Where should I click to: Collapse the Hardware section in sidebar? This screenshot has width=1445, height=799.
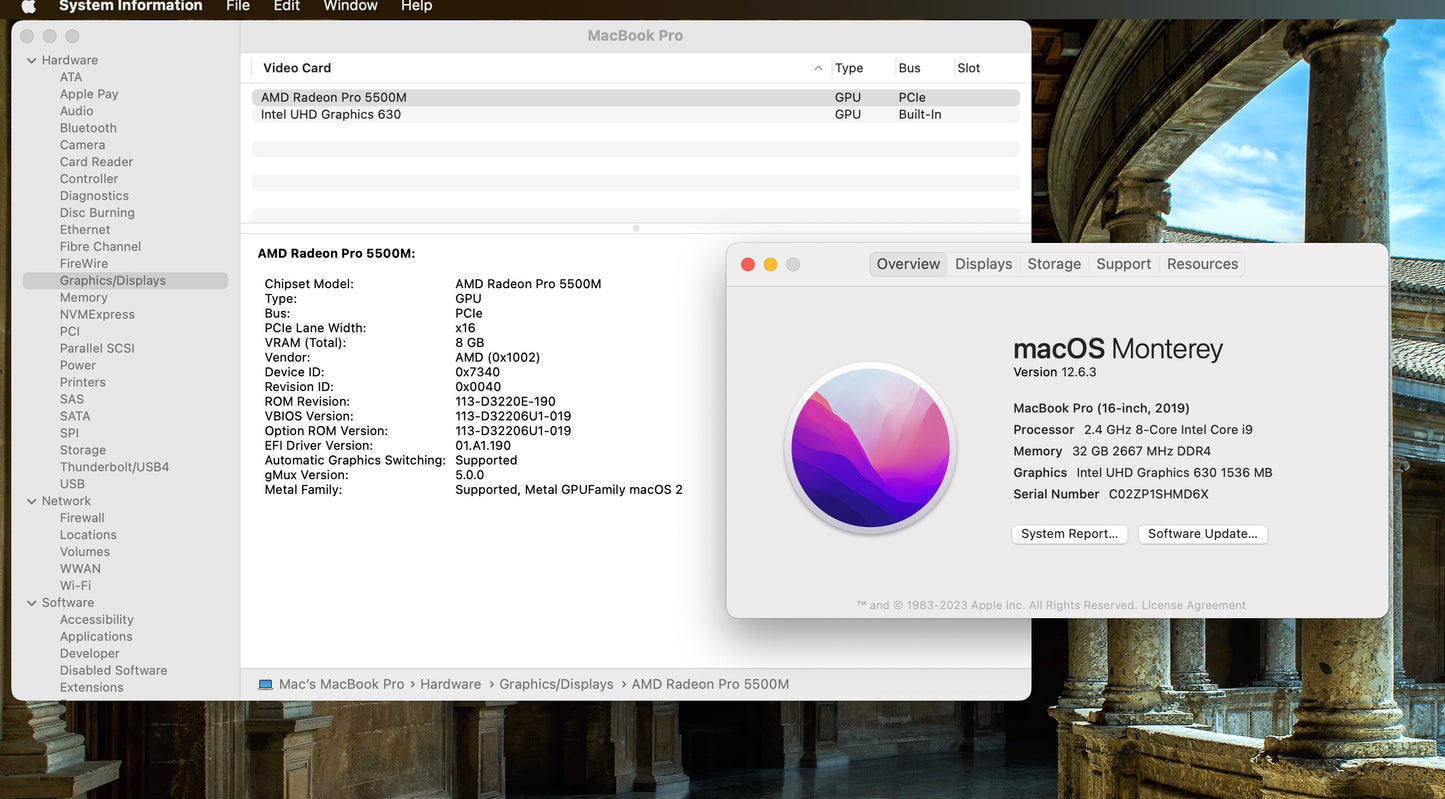31,61
